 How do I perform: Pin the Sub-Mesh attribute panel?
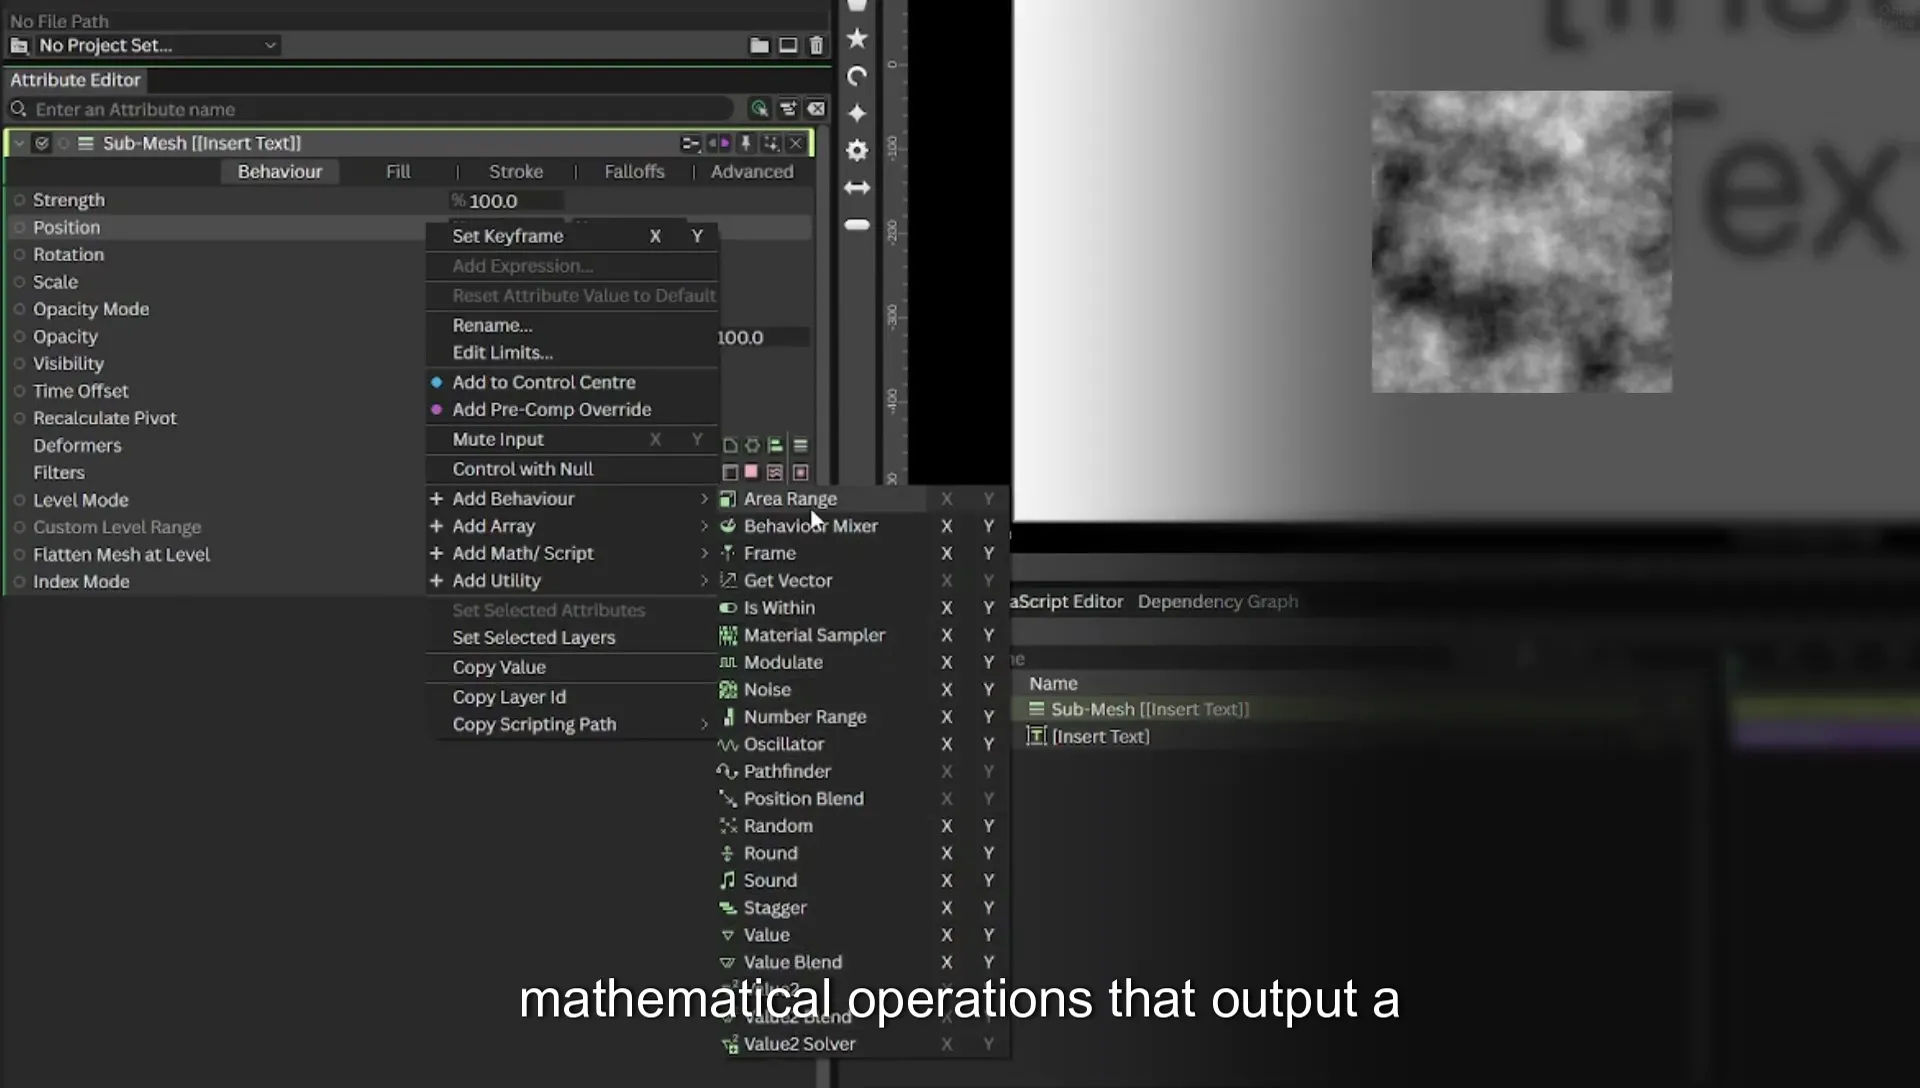pyautogui.click(x=745, y=143)
